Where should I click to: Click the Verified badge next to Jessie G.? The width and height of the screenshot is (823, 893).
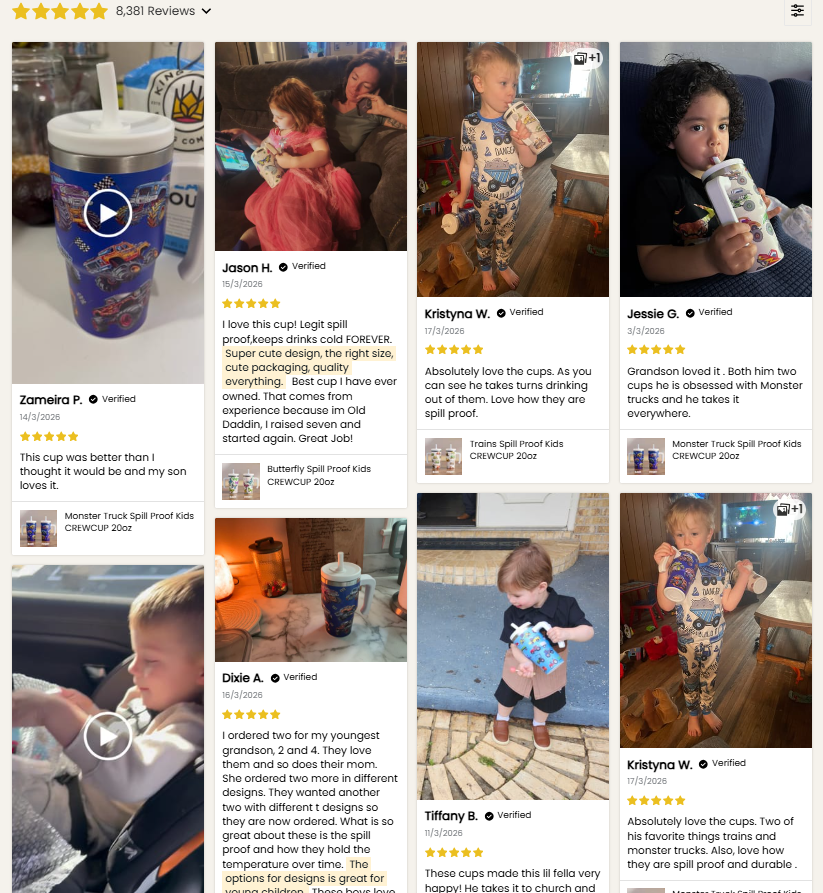709,313
